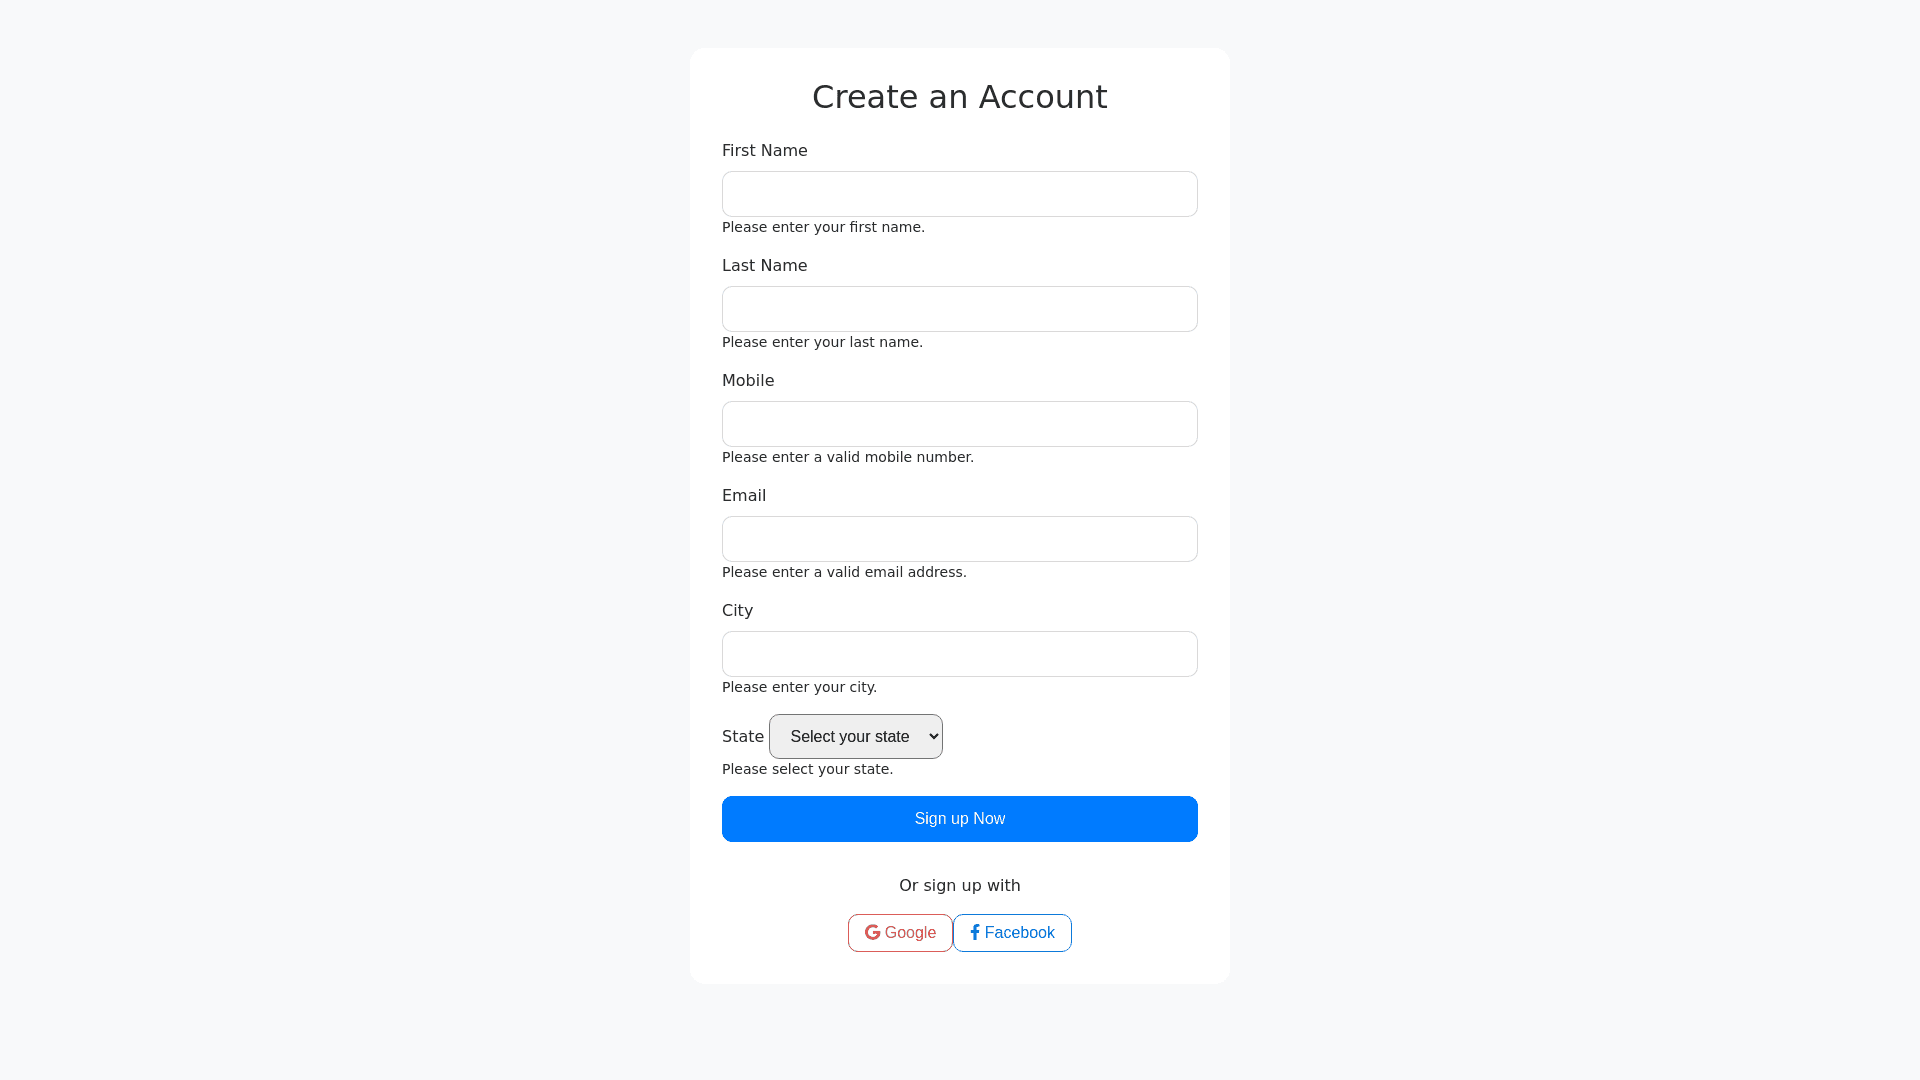This screenshot has height=1080, width=1920.
Task: Focus the First Name input field
Action: (x=960, y=194)
